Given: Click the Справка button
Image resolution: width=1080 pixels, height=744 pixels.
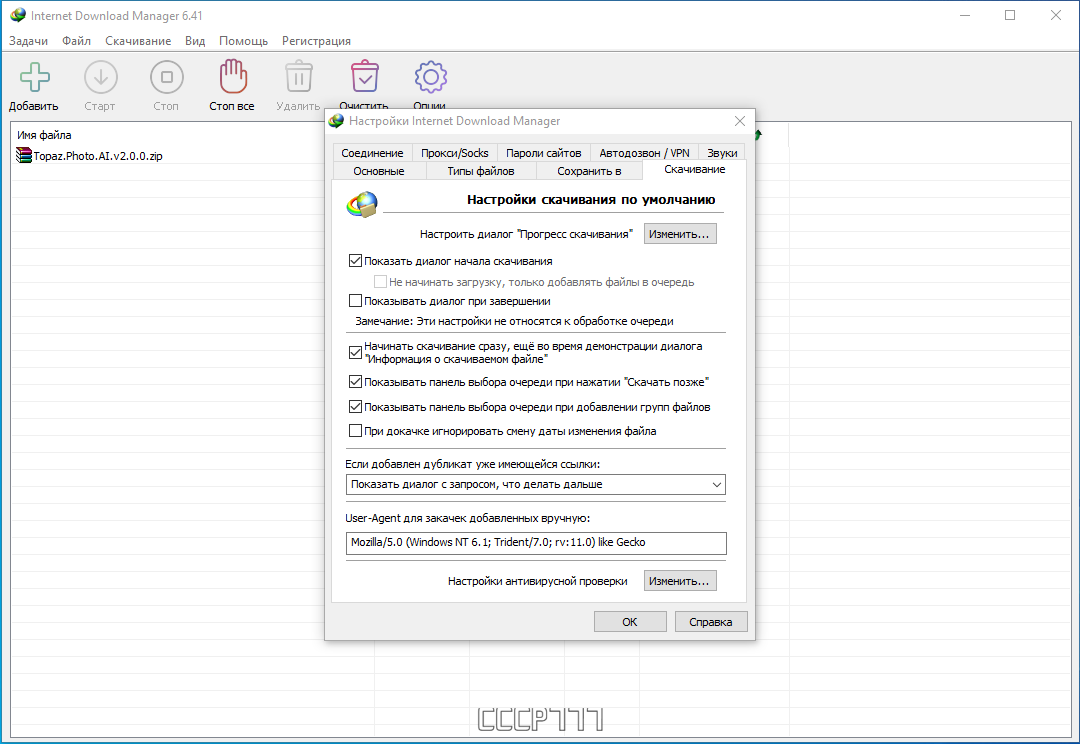Looking at the screenshot, I should click(x=711, y=622).
